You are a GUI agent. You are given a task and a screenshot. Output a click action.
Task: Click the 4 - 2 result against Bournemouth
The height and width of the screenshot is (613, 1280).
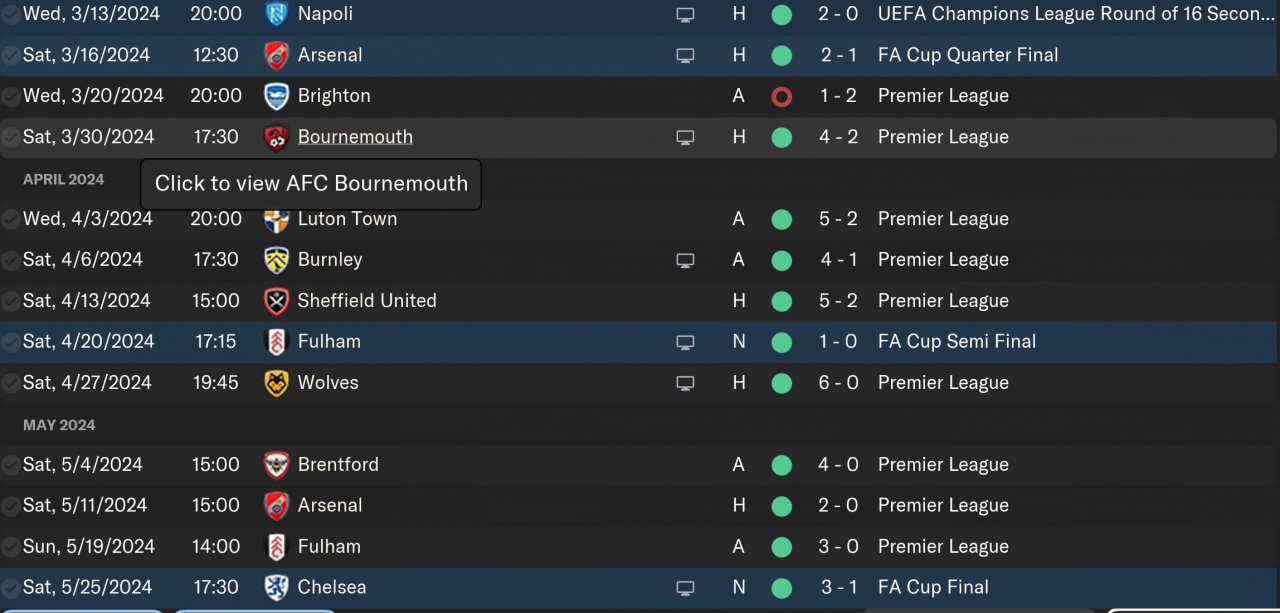tap(838, 137)
